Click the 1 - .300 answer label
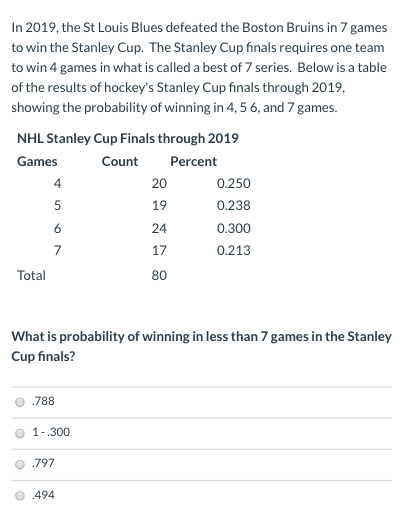The width and height of the screenshot is (403, 521). pyautogui.click(x=51, y=432)
